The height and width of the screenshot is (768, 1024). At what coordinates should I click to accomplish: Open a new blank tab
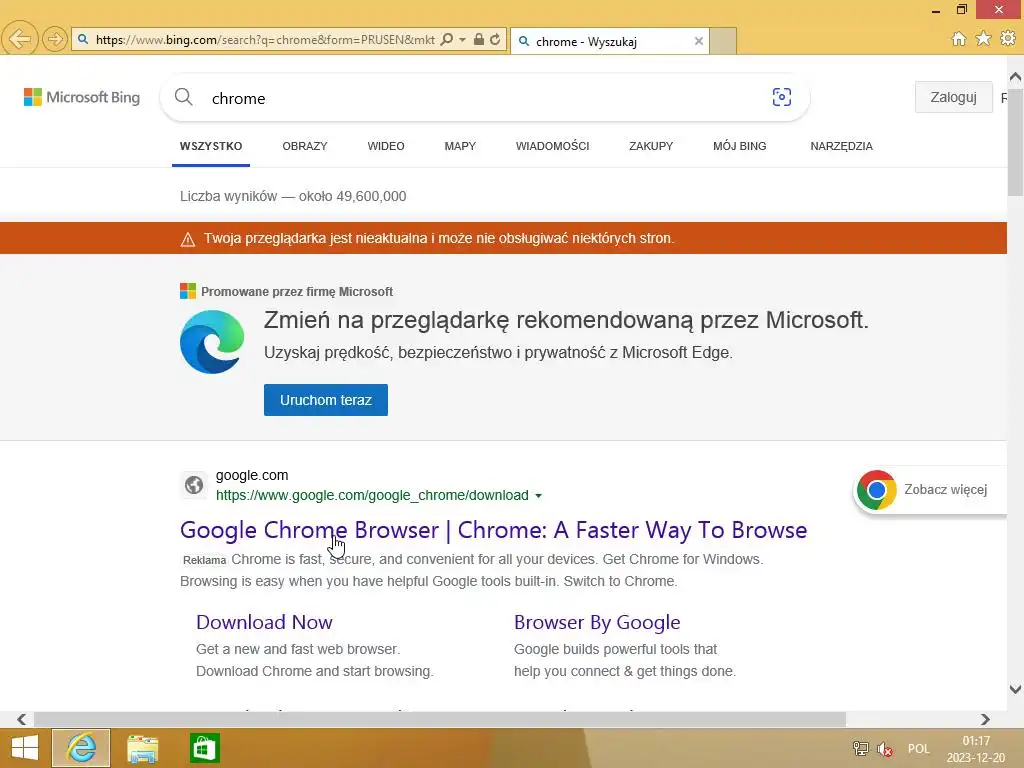point(723,41)
